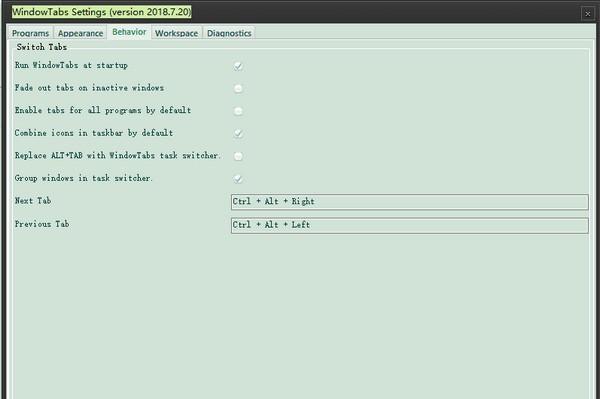600x399 pixels.
Task: Click 'Group windows in task switcher' text
Action: click(83, 178)
